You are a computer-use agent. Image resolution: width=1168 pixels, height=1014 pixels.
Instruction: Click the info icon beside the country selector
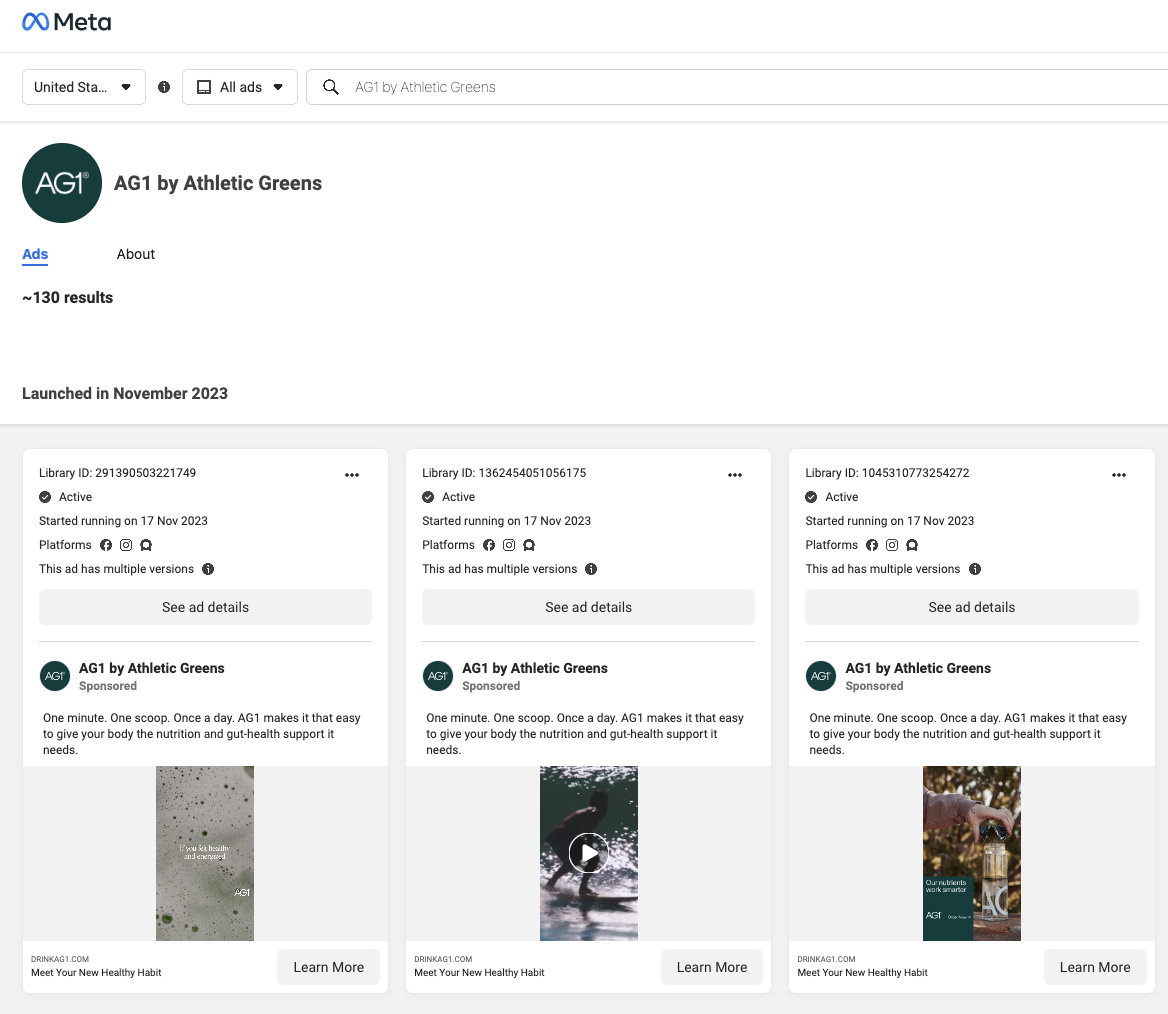pos(164,87)
